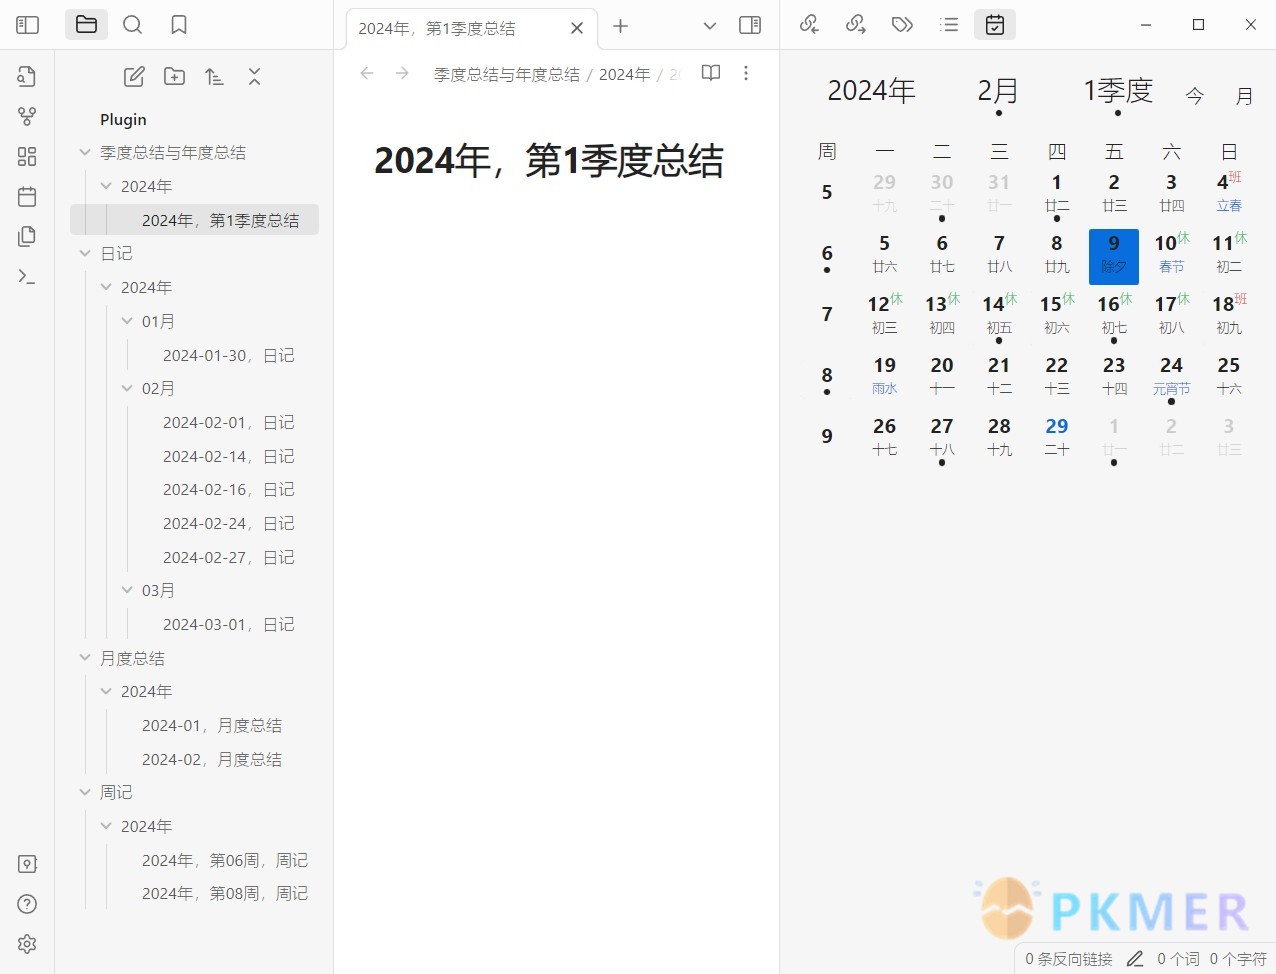Open the Calendar from the left ribbon
The width and height of the screenshot is (1276, 974).
tap(27, 196)
